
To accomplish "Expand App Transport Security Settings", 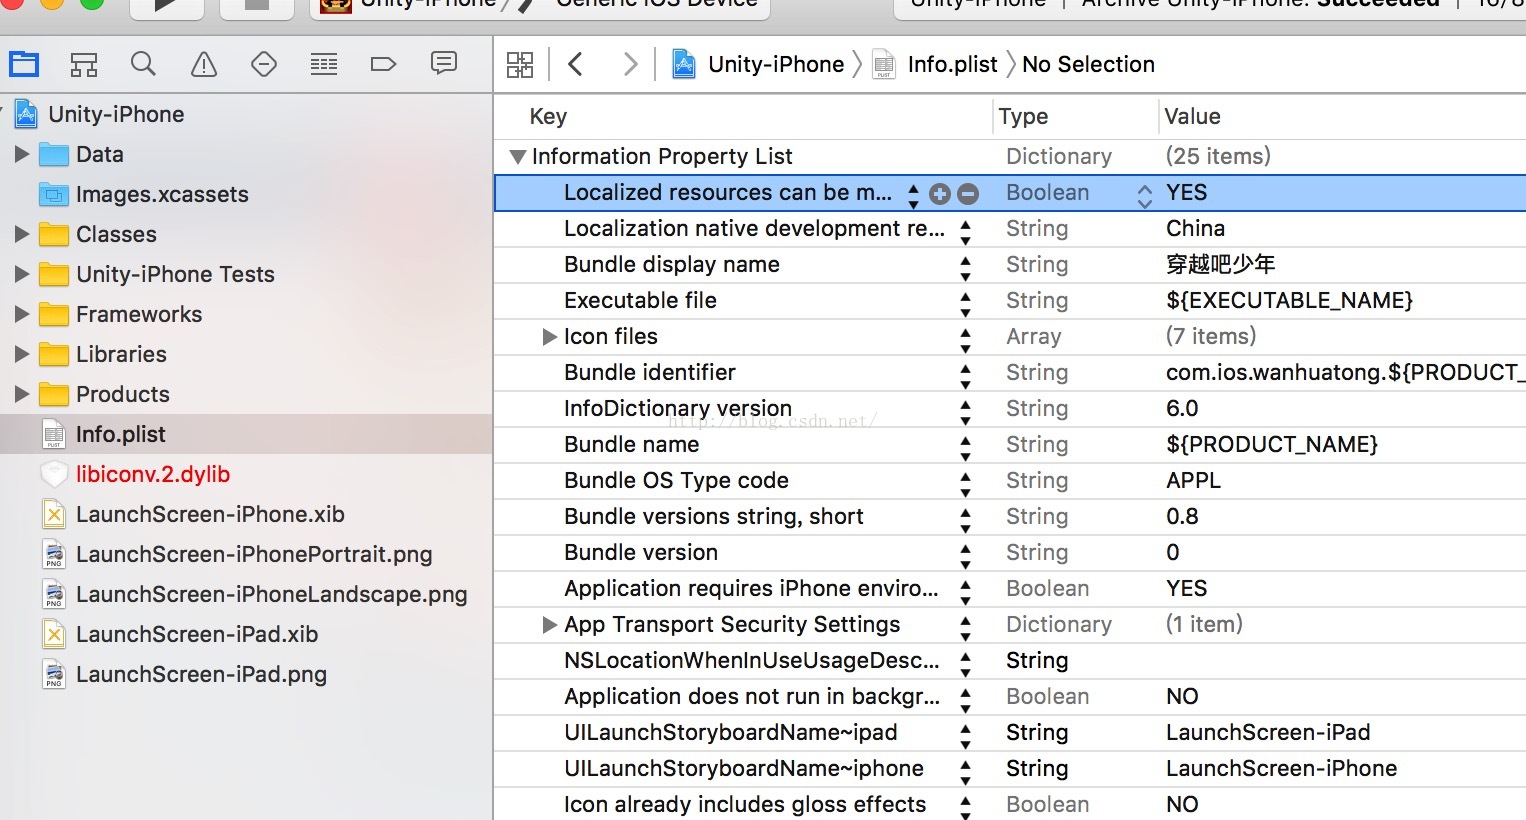I will click(x=549, y=625).
